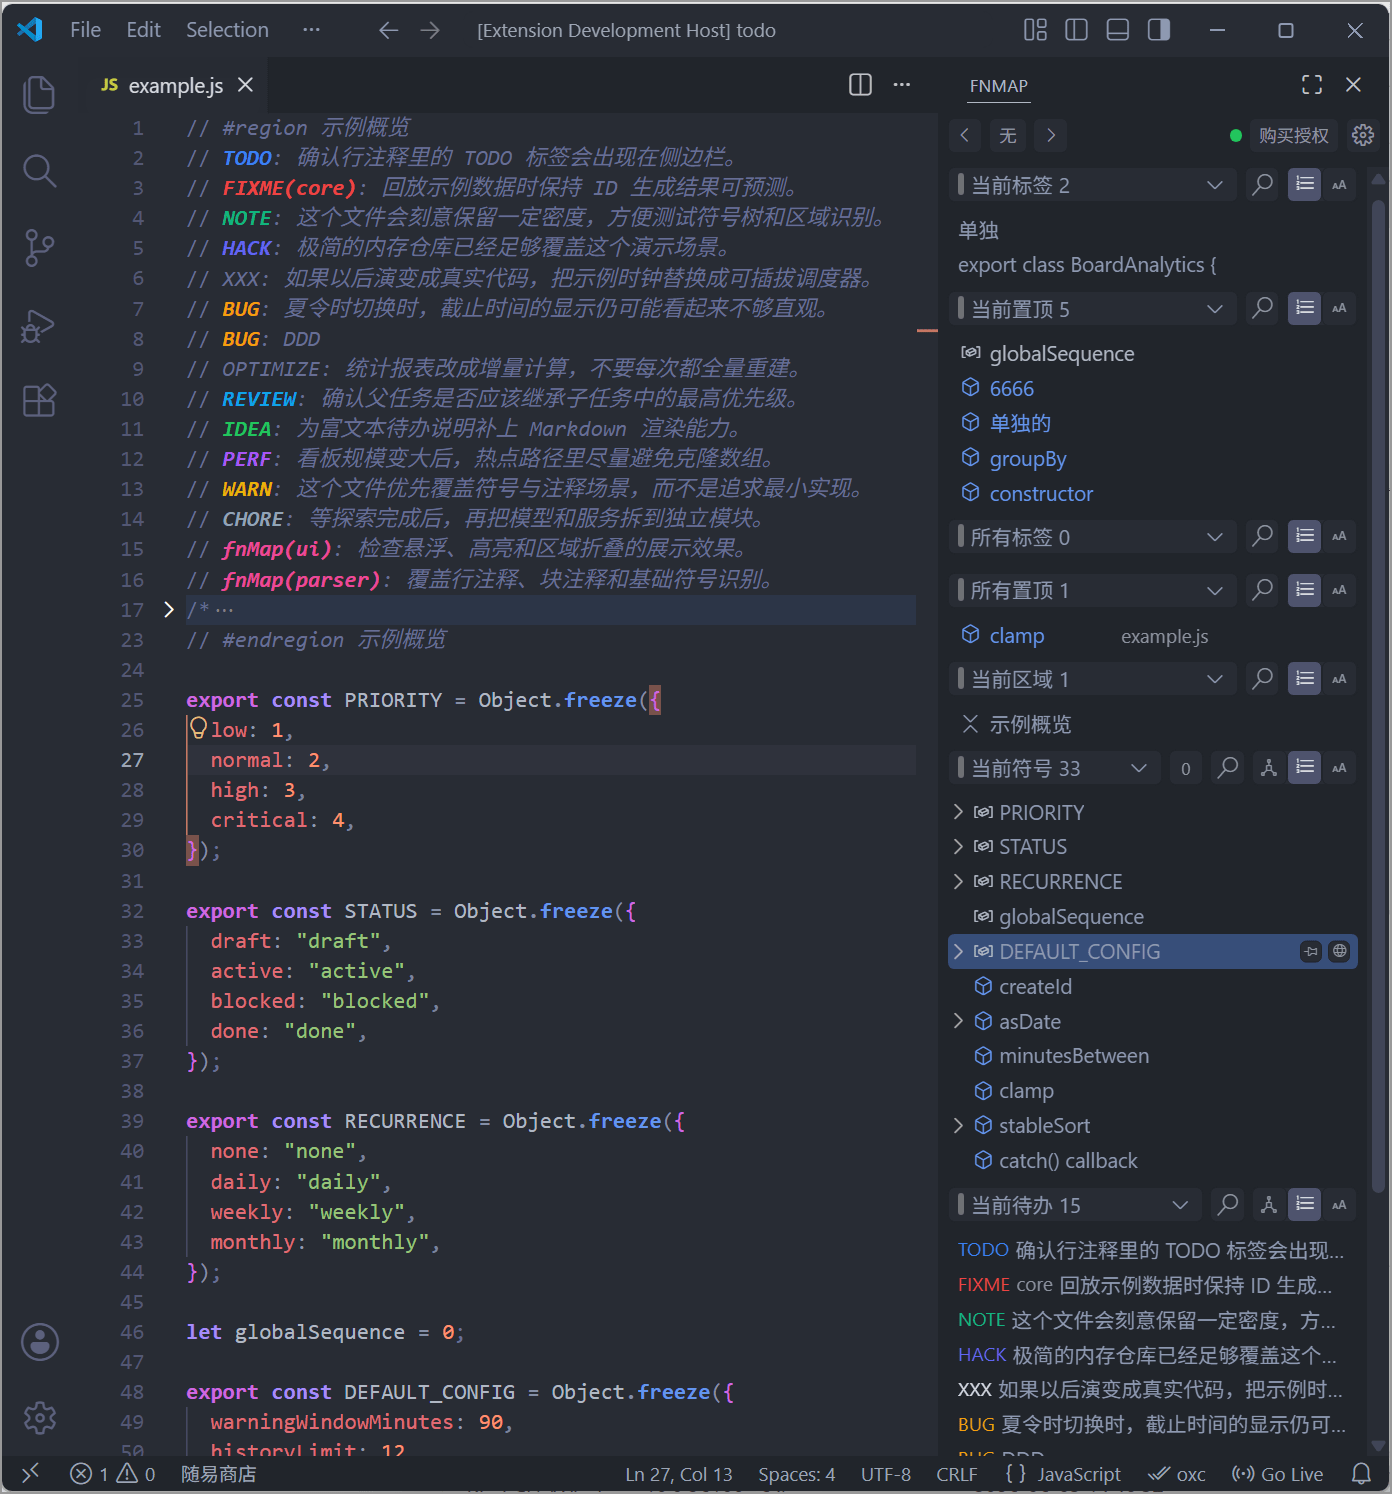Search within the 当前标签 2 section
Screen dimensions: 1392x1494
point(1263,185)
